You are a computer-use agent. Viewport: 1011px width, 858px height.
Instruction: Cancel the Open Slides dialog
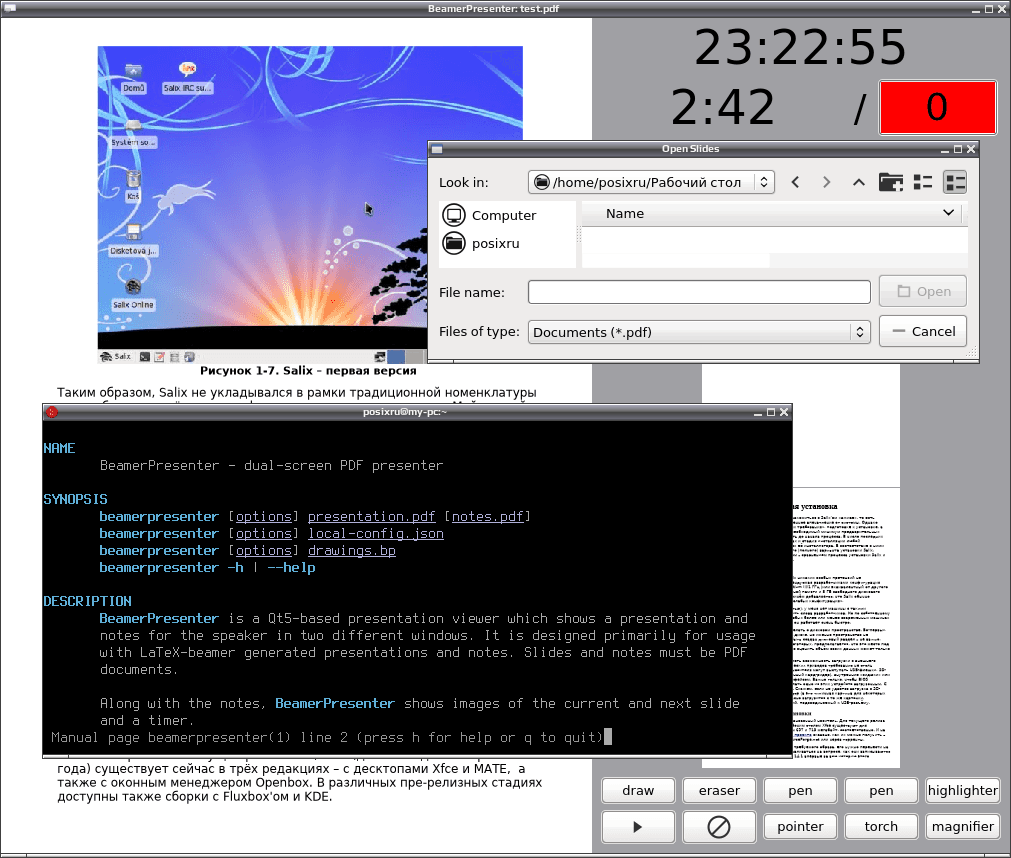[x=923, y=331]
